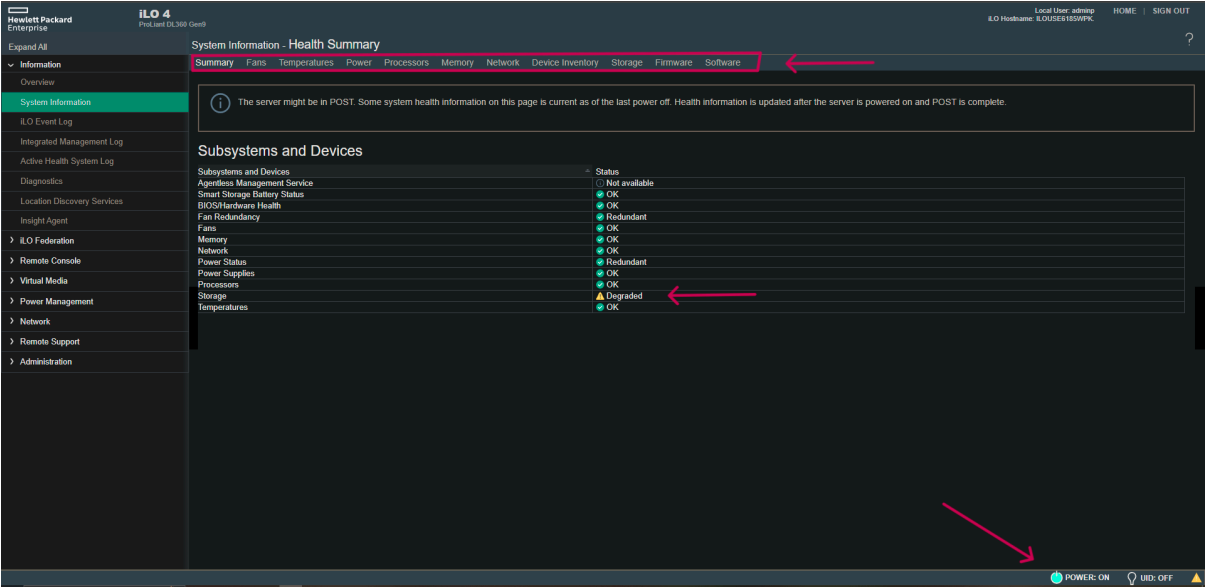Click the OK check icon for Processors

click(600, 285)
